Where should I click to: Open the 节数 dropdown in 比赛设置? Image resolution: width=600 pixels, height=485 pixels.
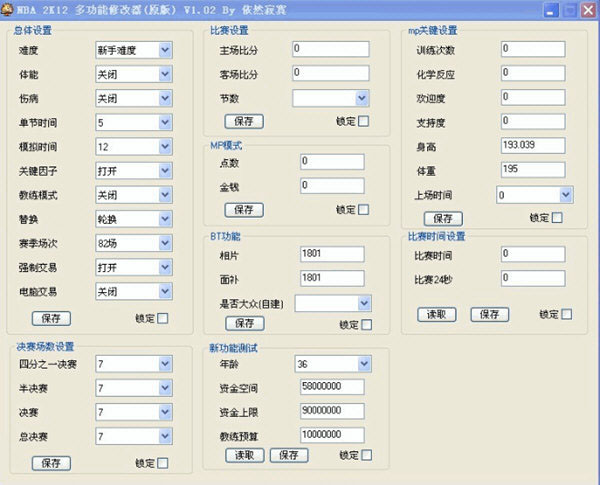tap(364, 98)
